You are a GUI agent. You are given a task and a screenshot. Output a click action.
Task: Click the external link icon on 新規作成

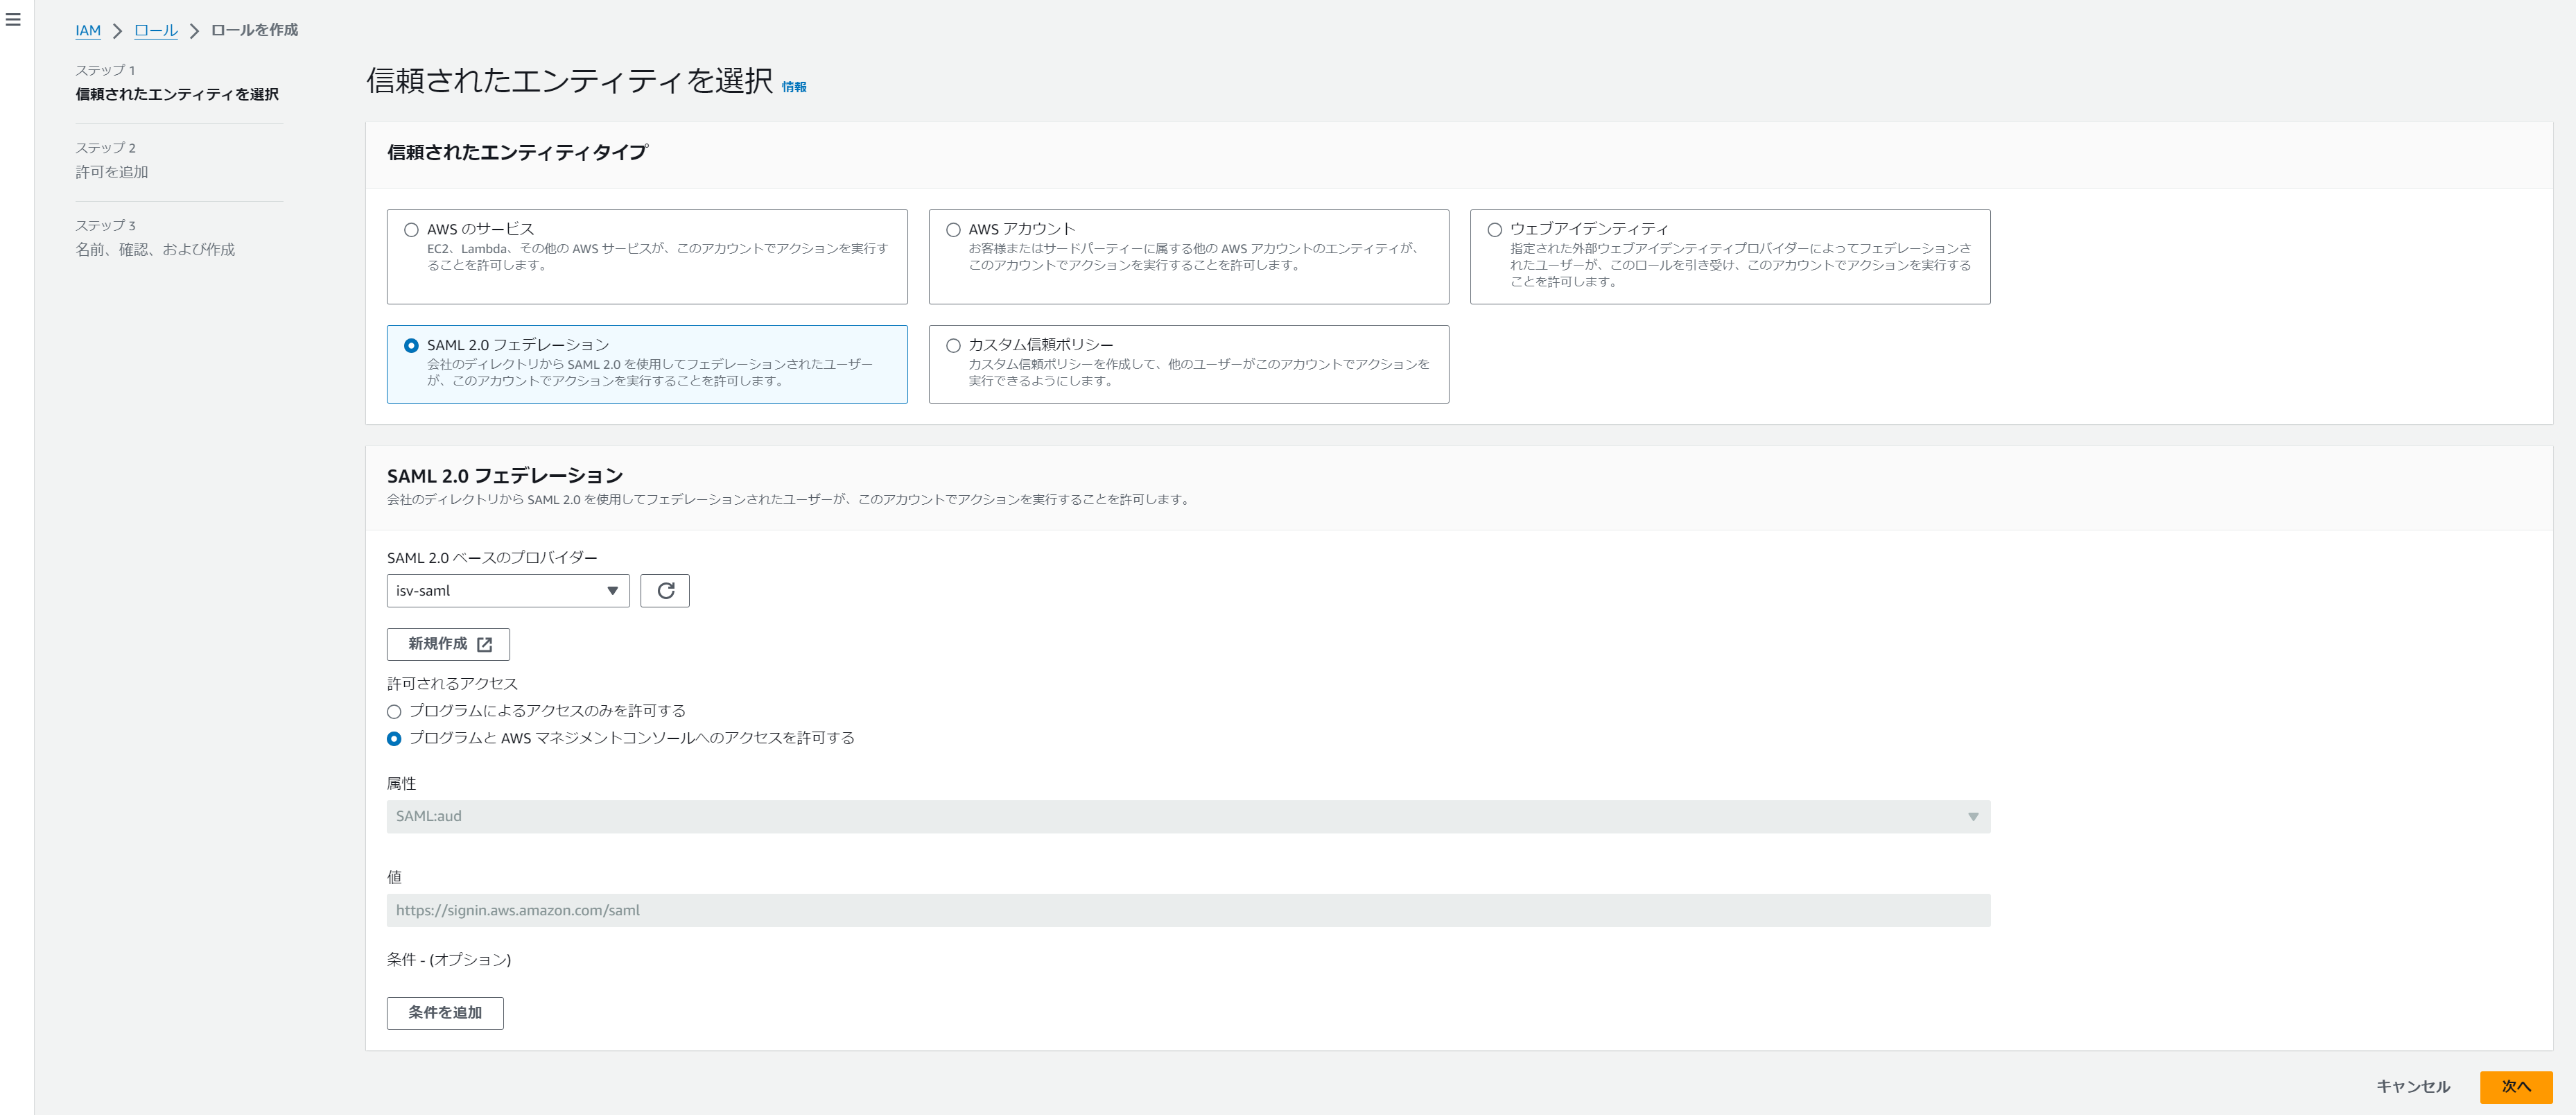486,645
